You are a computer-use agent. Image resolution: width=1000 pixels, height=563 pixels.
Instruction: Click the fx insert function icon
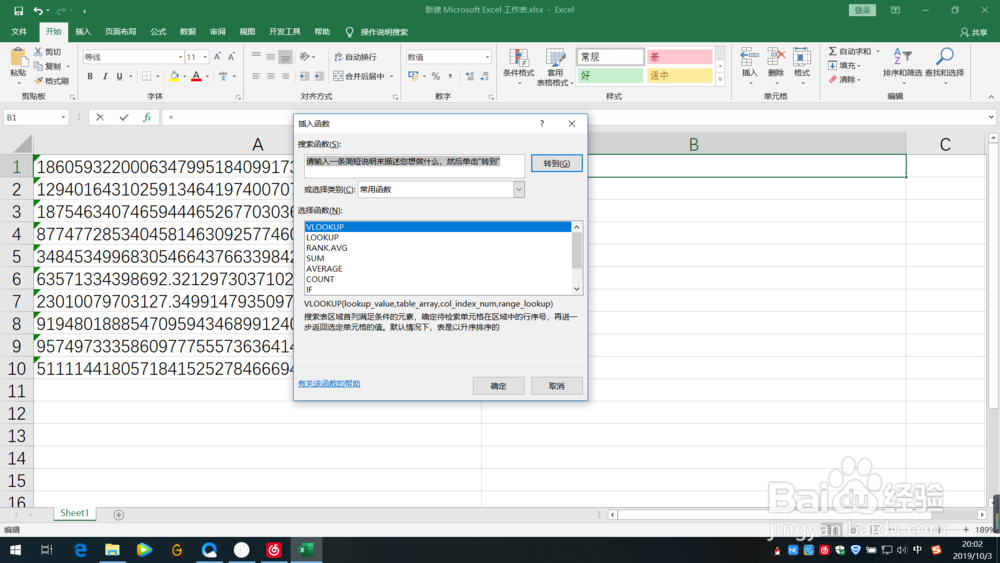tap(147, 117)
